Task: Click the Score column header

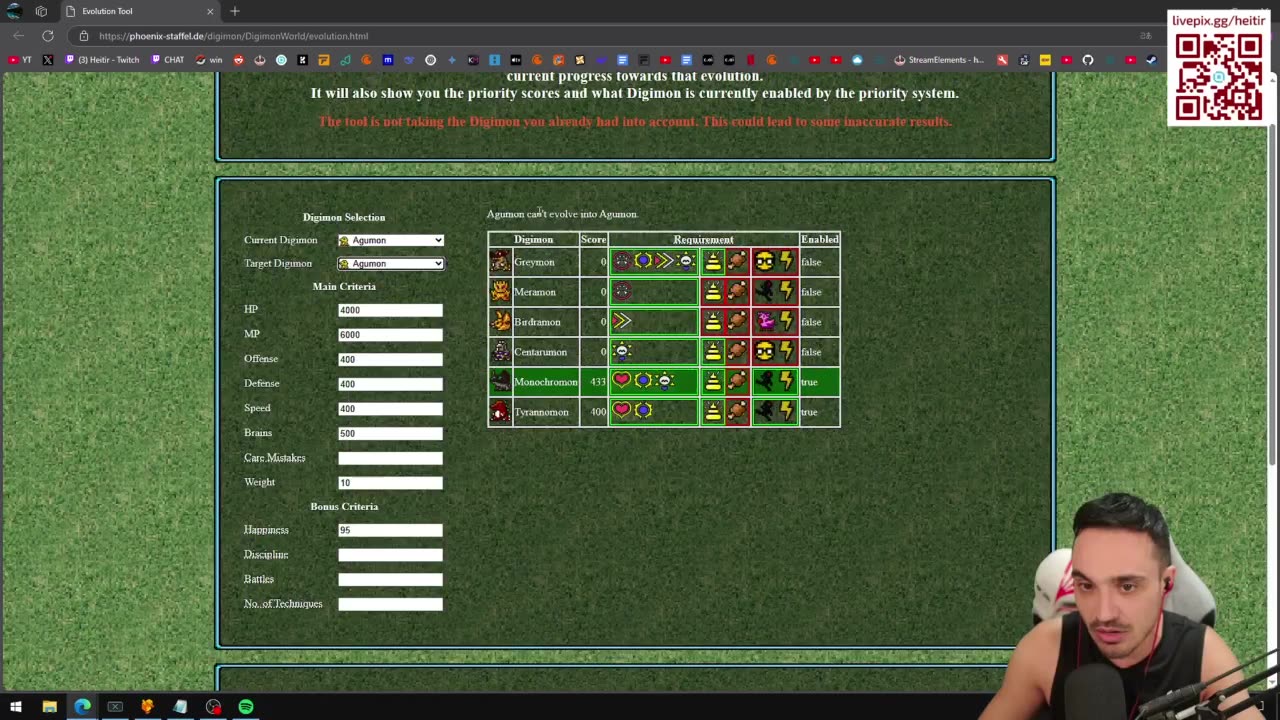Action: [593, 240]
